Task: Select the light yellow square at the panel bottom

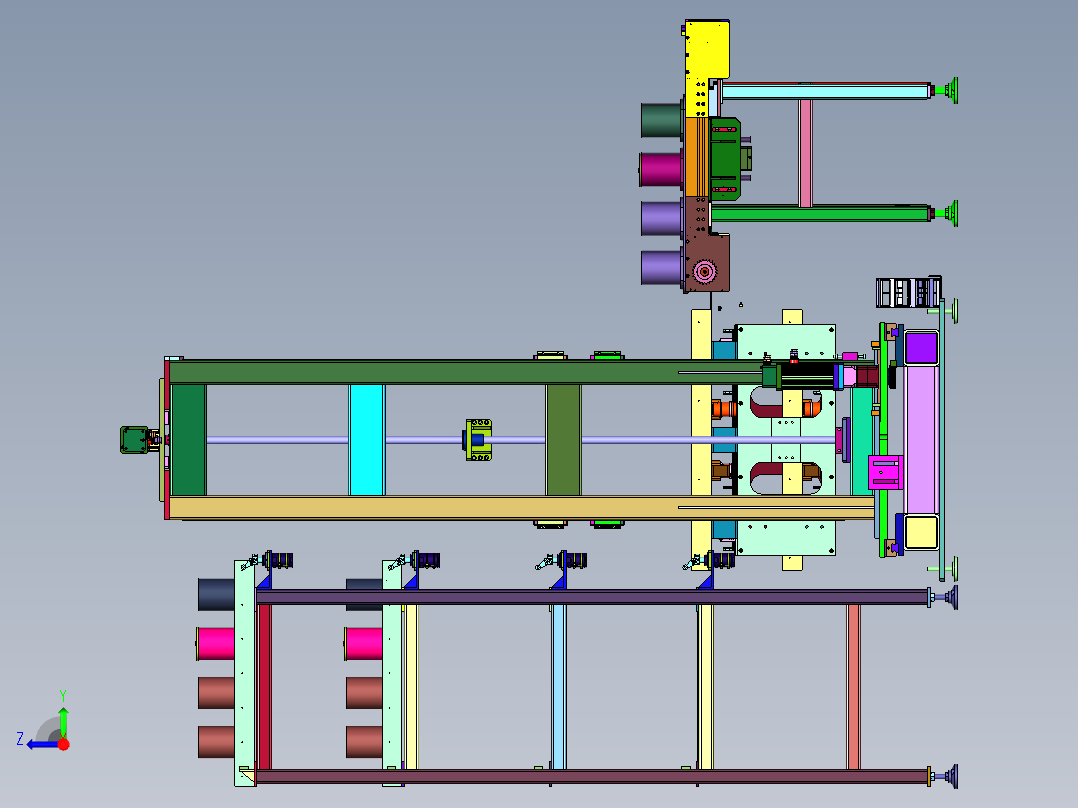Action: pos(921,532)
